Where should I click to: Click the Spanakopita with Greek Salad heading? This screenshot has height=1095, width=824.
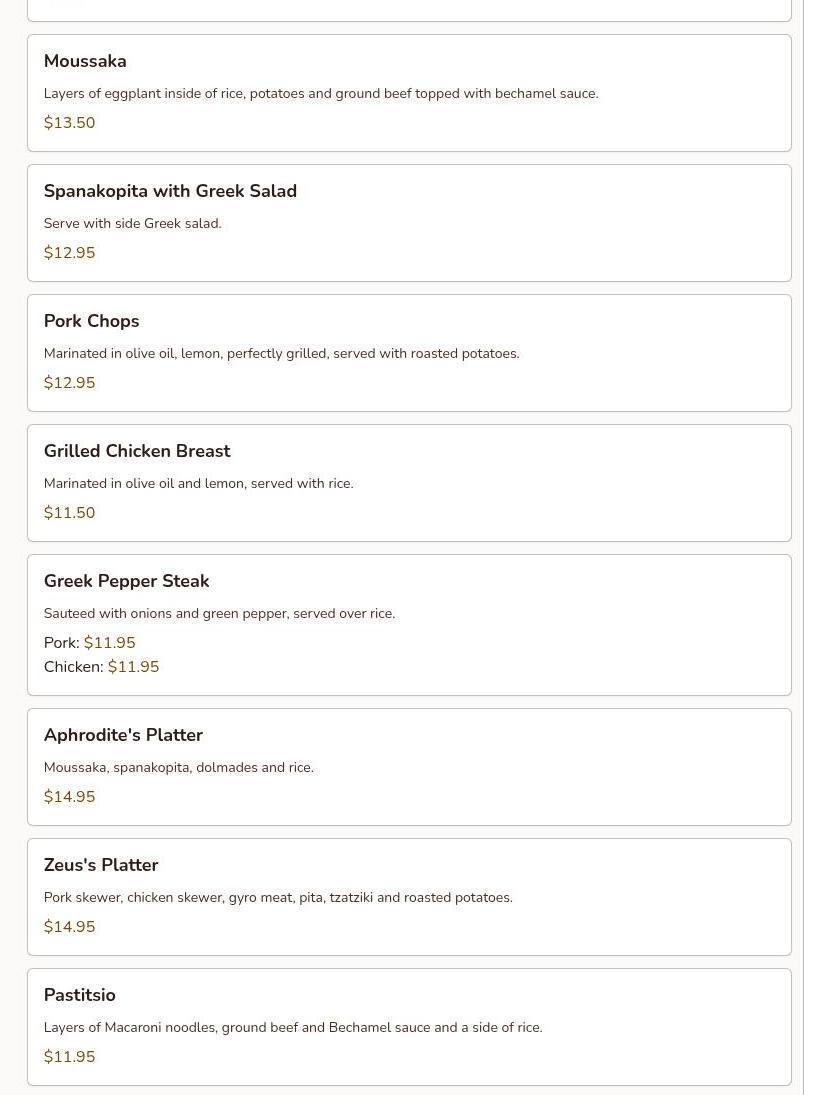(x=170, y=192)
